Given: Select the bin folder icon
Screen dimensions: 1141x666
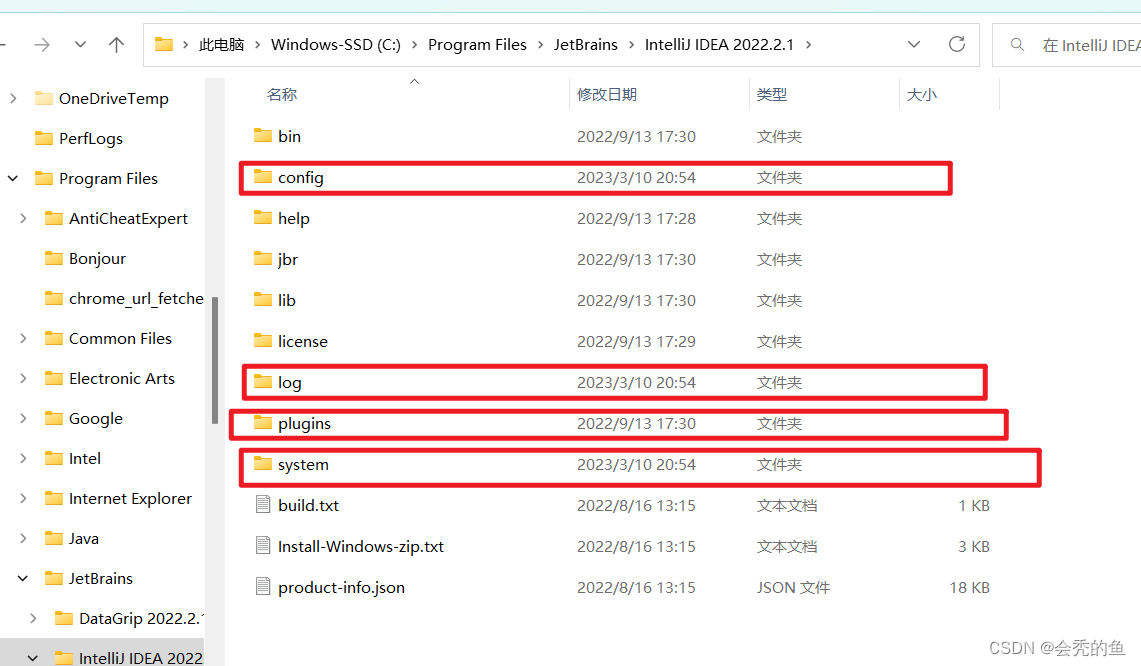Looking at the screenshot, I should (x=263, y=135).
